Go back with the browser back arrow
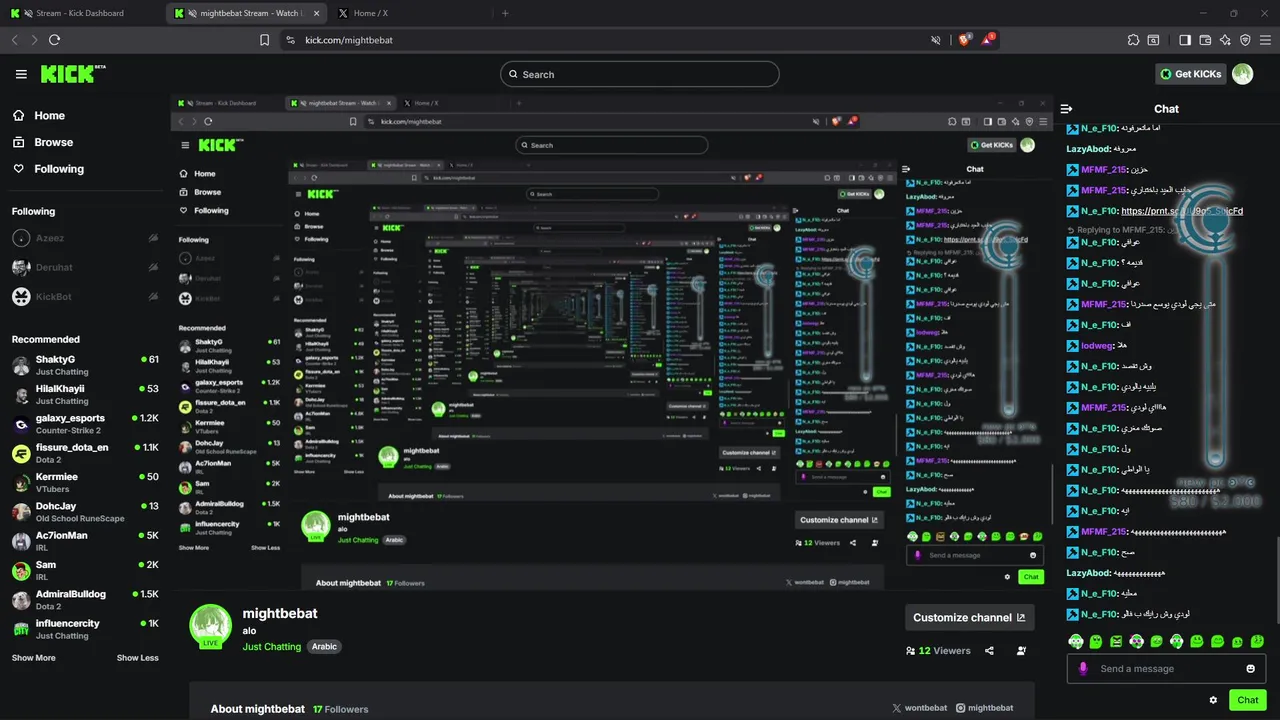Viewport: 1280px width, 720px height. click(x=14, y=40)
